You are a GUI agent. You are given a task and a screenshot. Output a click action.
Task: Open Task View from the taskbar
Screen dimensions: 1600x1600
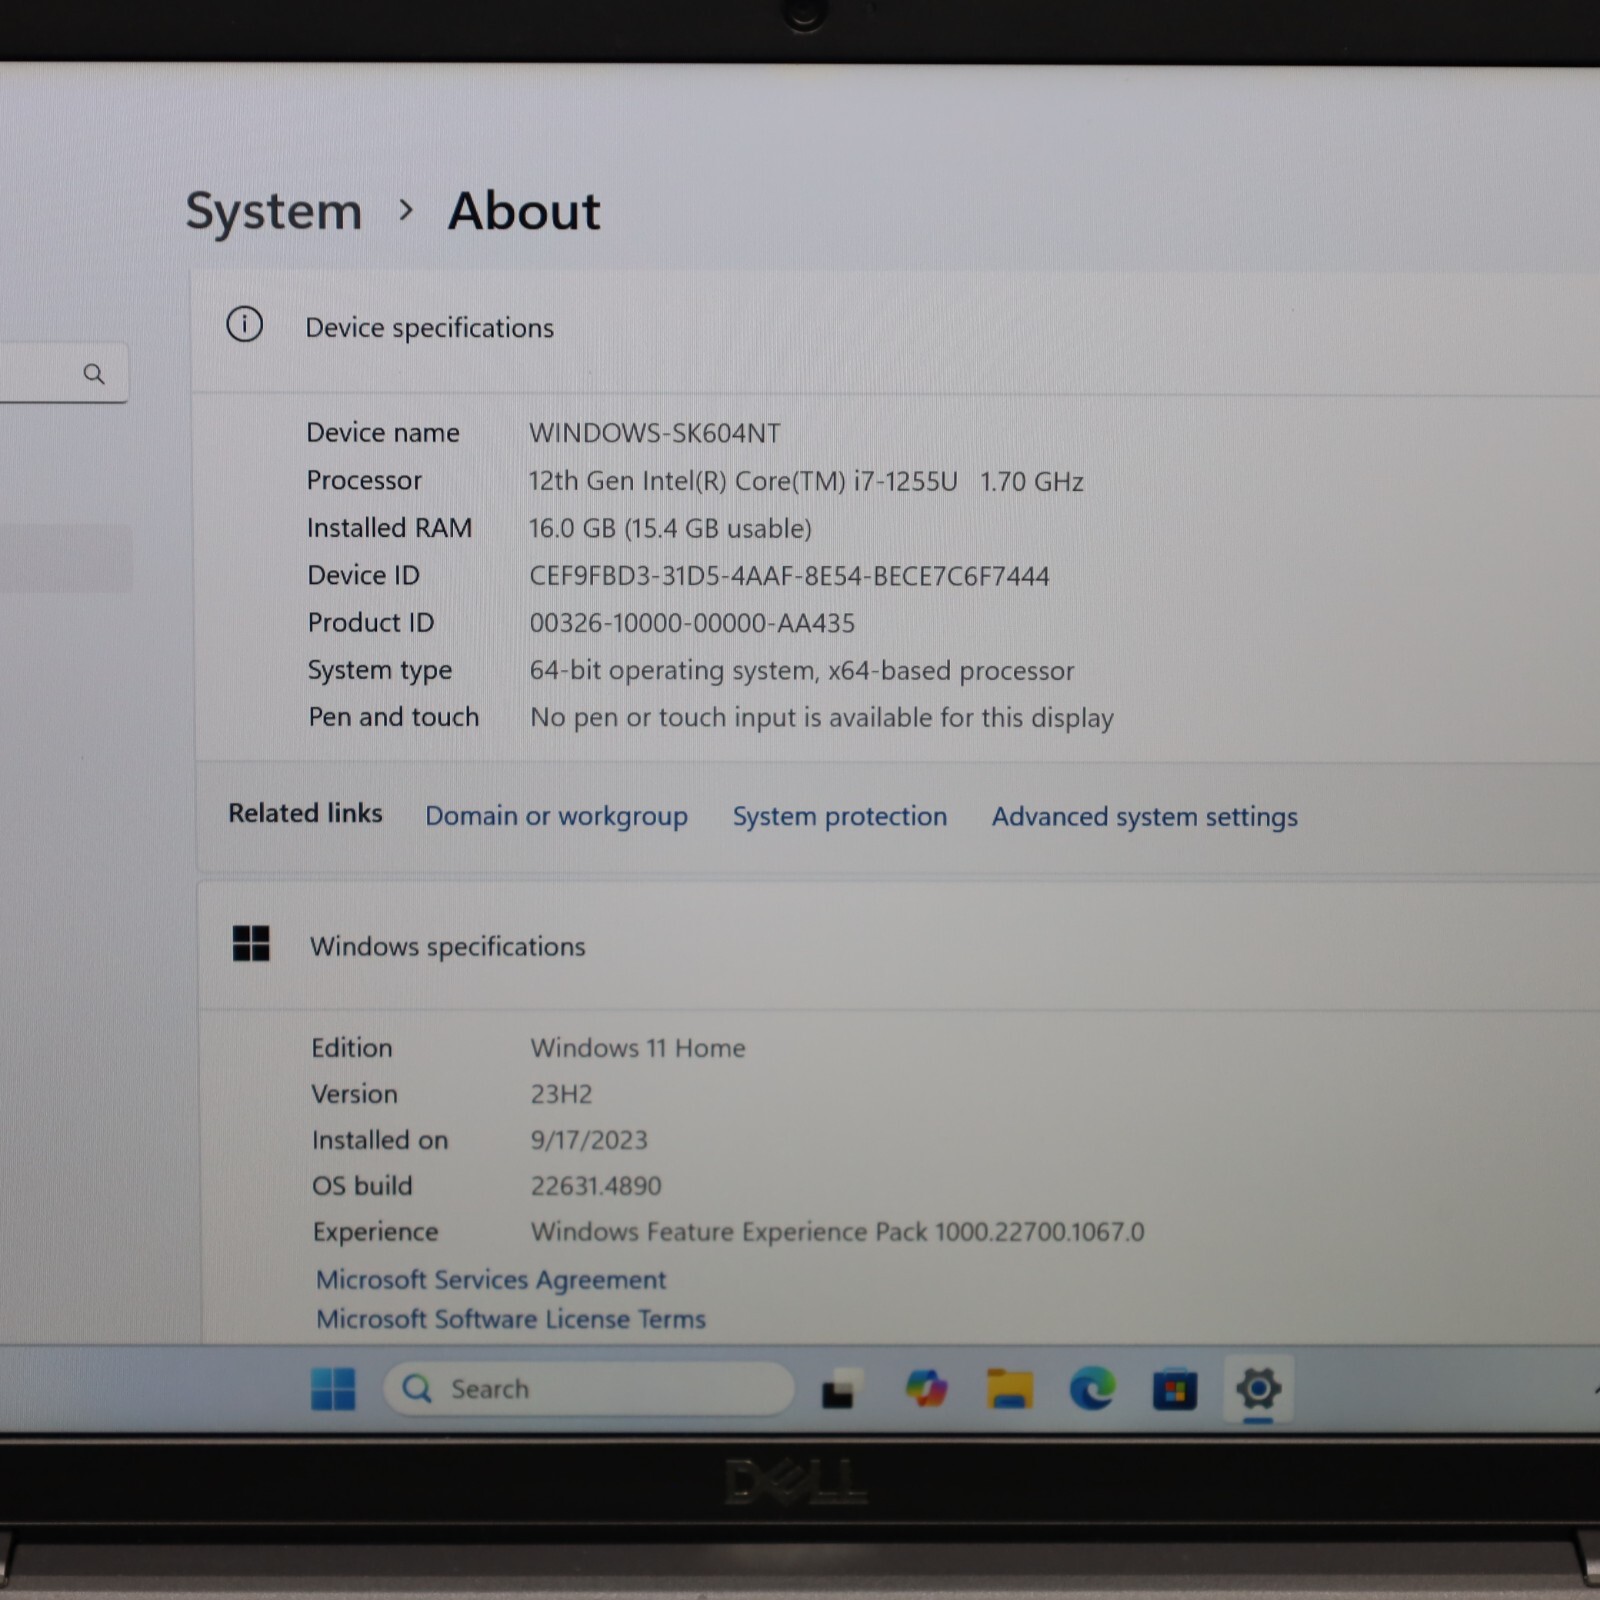841,1388
